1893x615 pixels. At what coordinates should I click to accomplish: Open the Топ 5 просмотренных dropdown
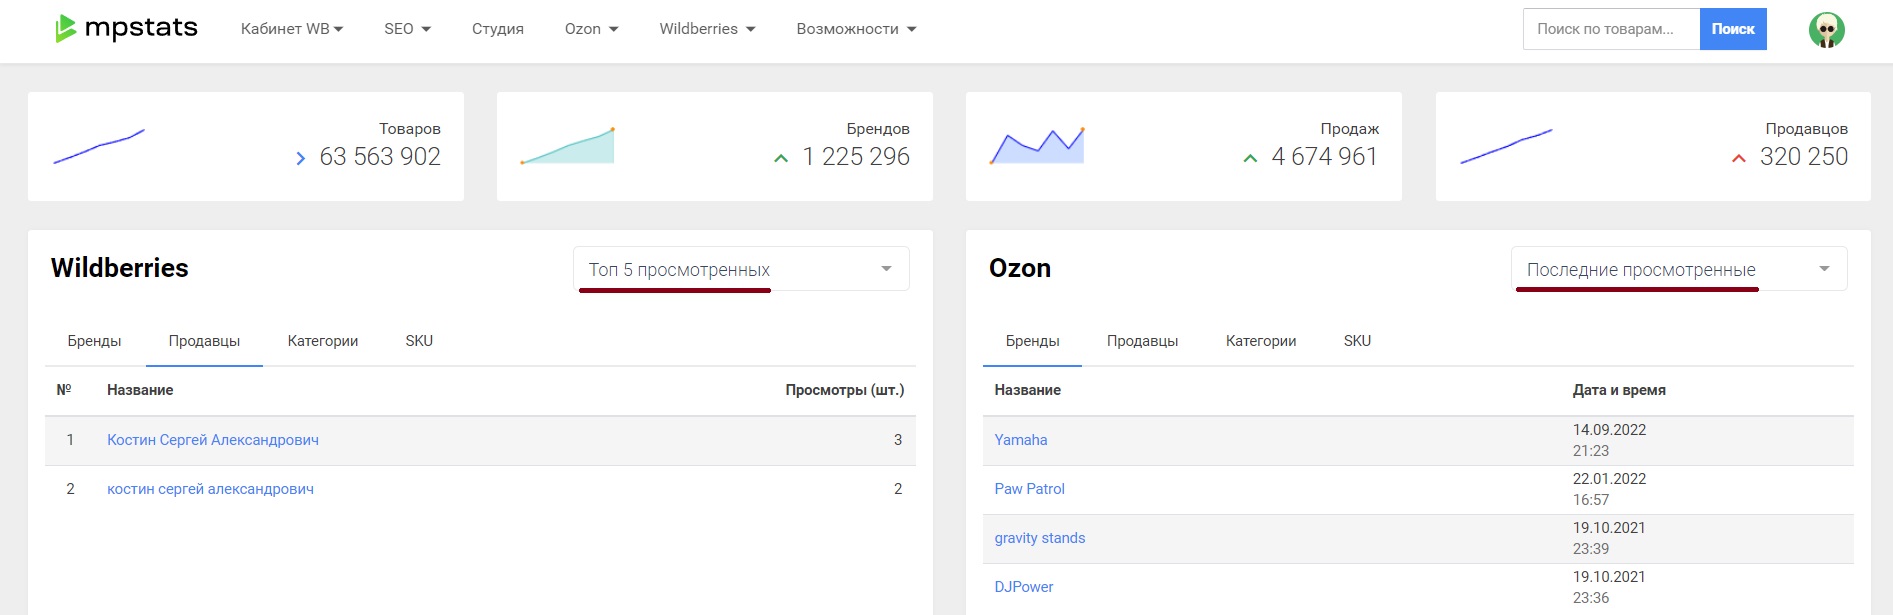click(741, 269)
